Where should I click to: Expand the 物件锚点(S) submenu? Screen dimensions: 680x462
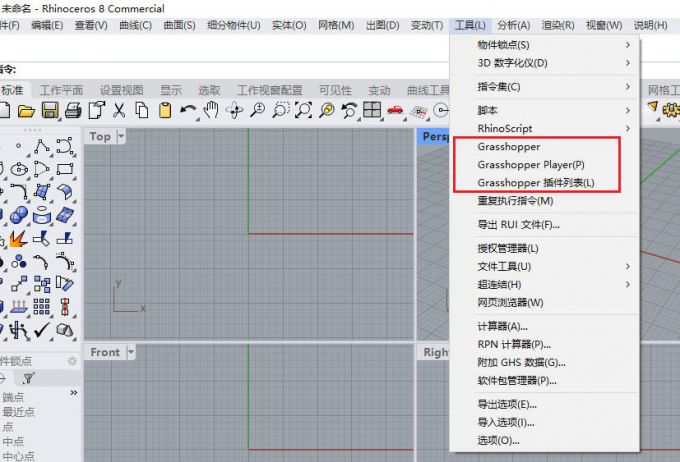[x=545, y=45]
